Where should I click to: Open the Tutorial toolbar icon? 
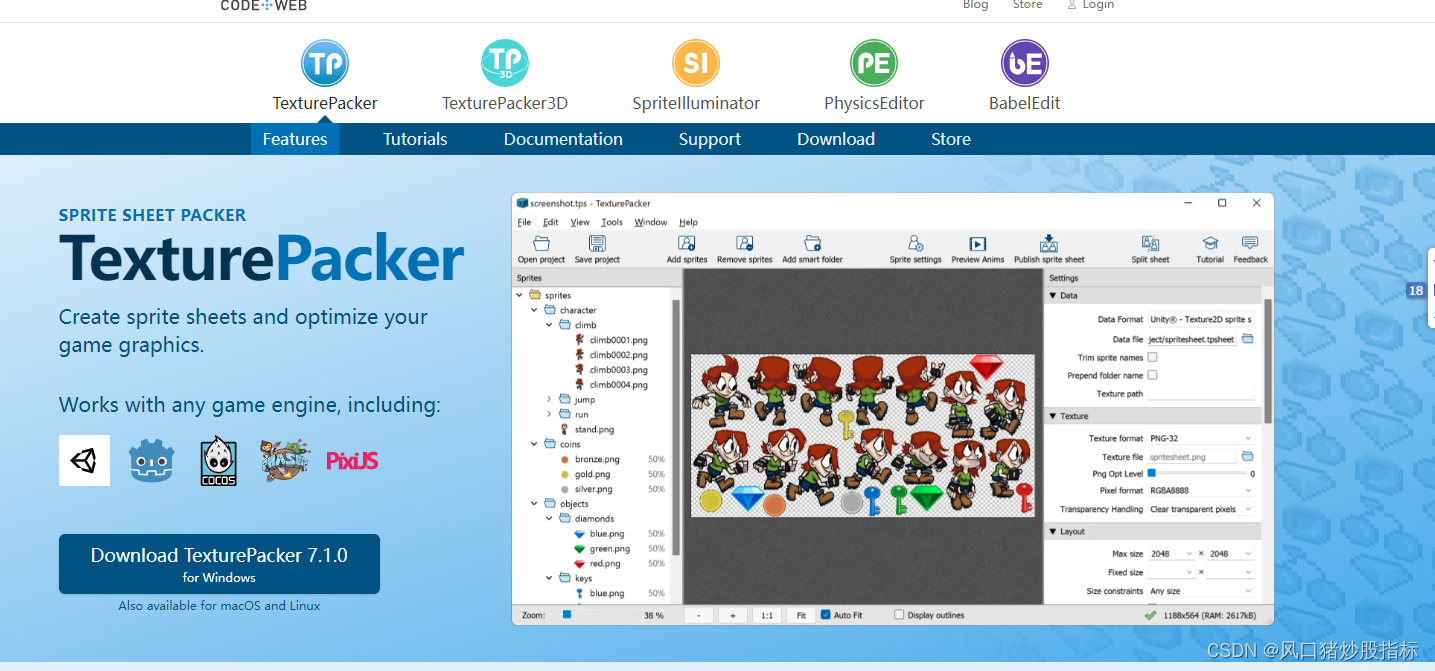(x=1210, y=243)
